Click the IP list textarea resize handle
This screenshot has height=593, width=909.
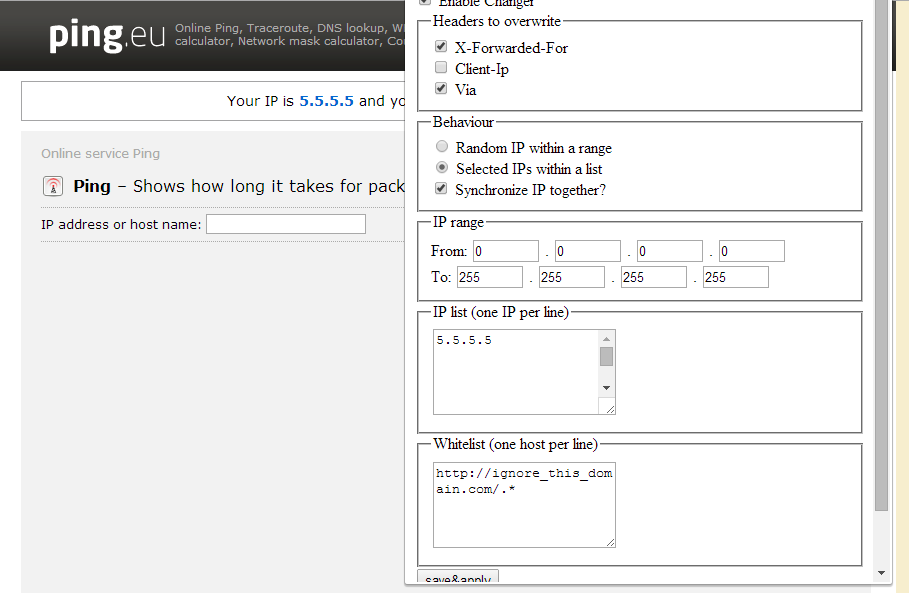click(x=610, y=409)
